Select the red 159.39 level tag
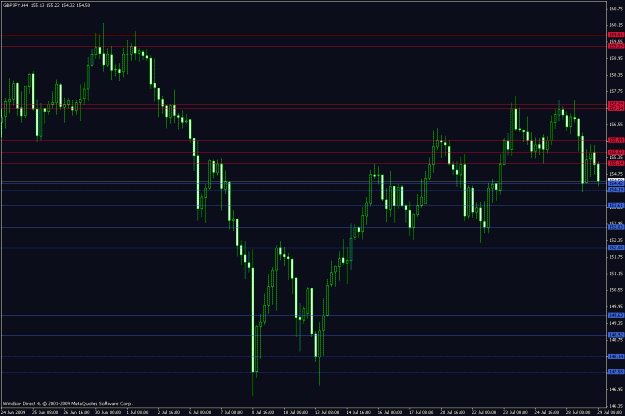The width and height of the screenshot is (625, 416). tap(616, 46)
